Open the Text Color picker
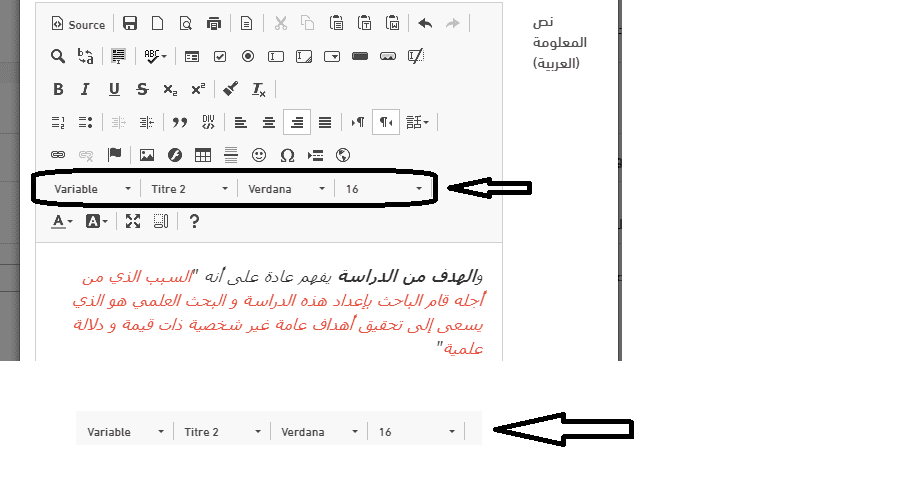This screenshot has height=494, width=915. click(62, 221)
